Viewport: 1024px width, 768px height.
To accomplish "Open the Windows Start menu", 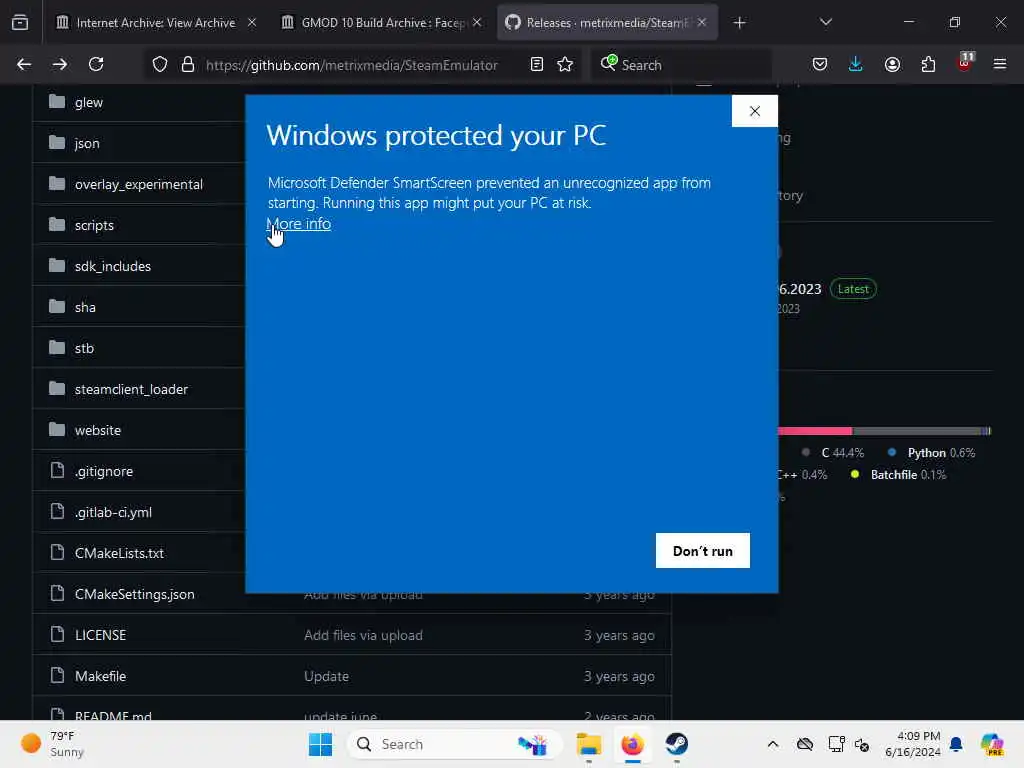I will coord(320,744).
